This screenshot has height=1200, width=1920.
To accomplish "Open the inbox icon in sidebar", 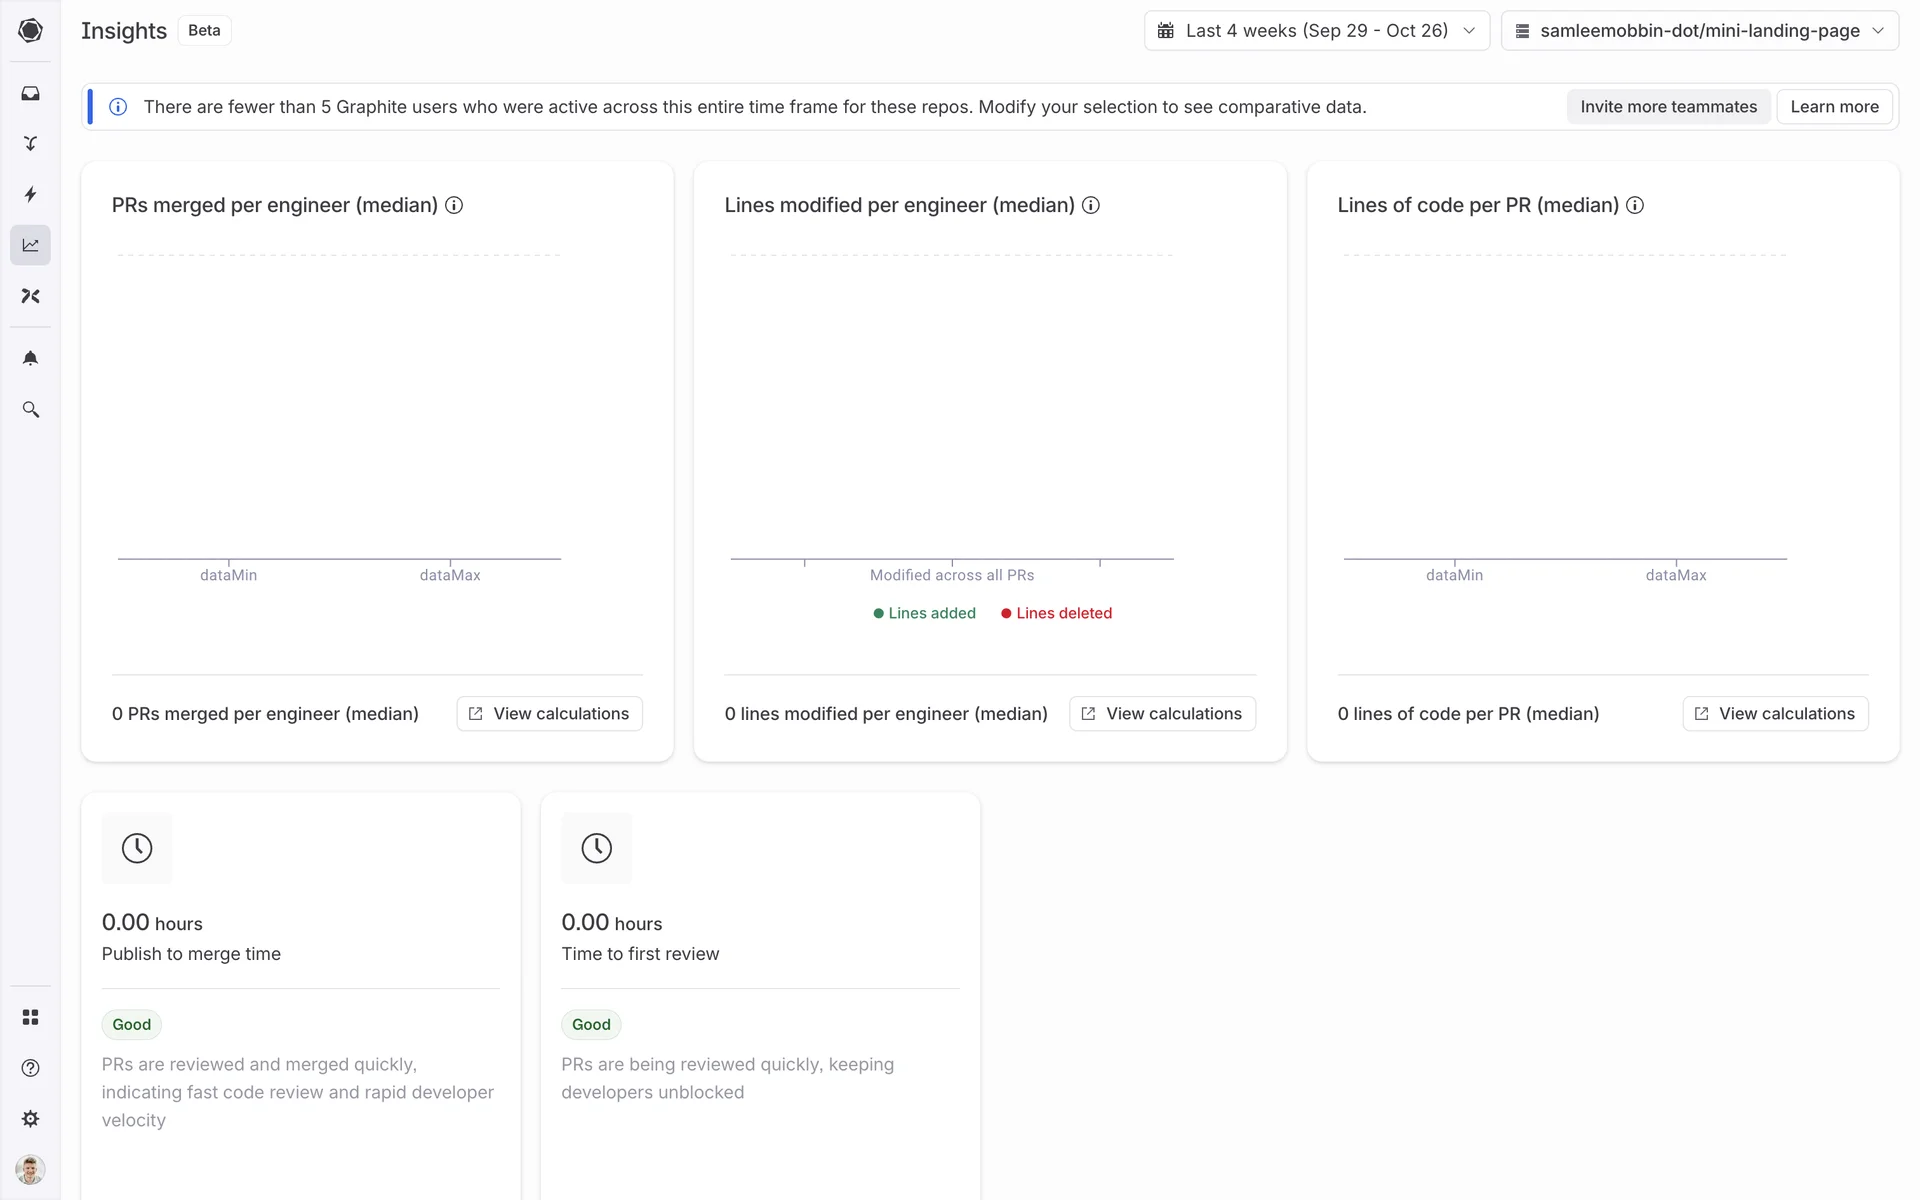I will tap(30, 93).
